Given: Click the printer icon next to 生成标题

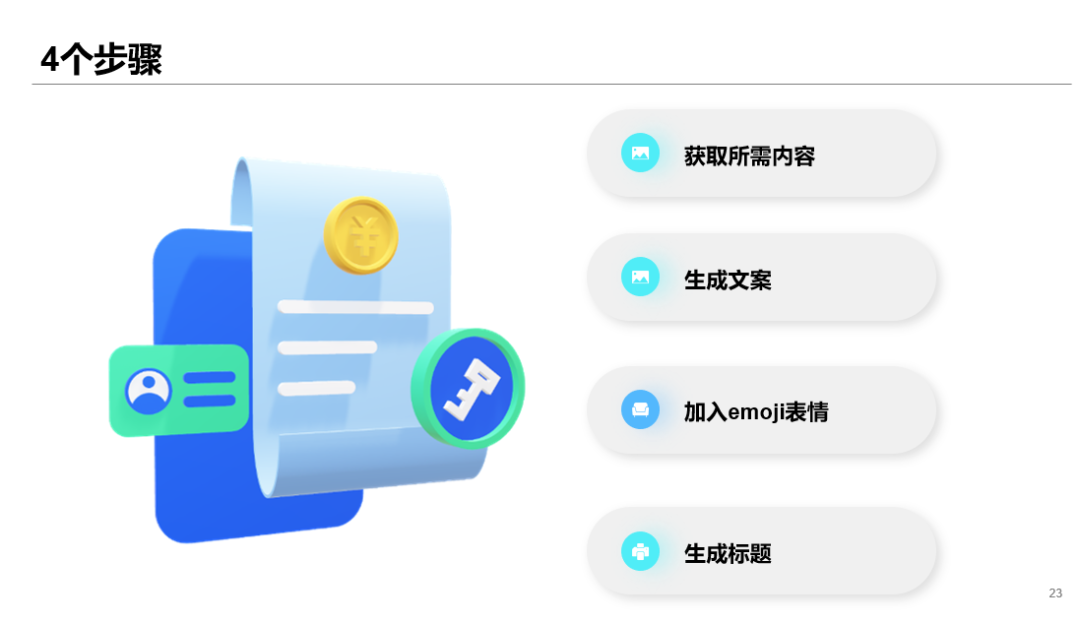Looking at the screenshot, I should point(640,551).
